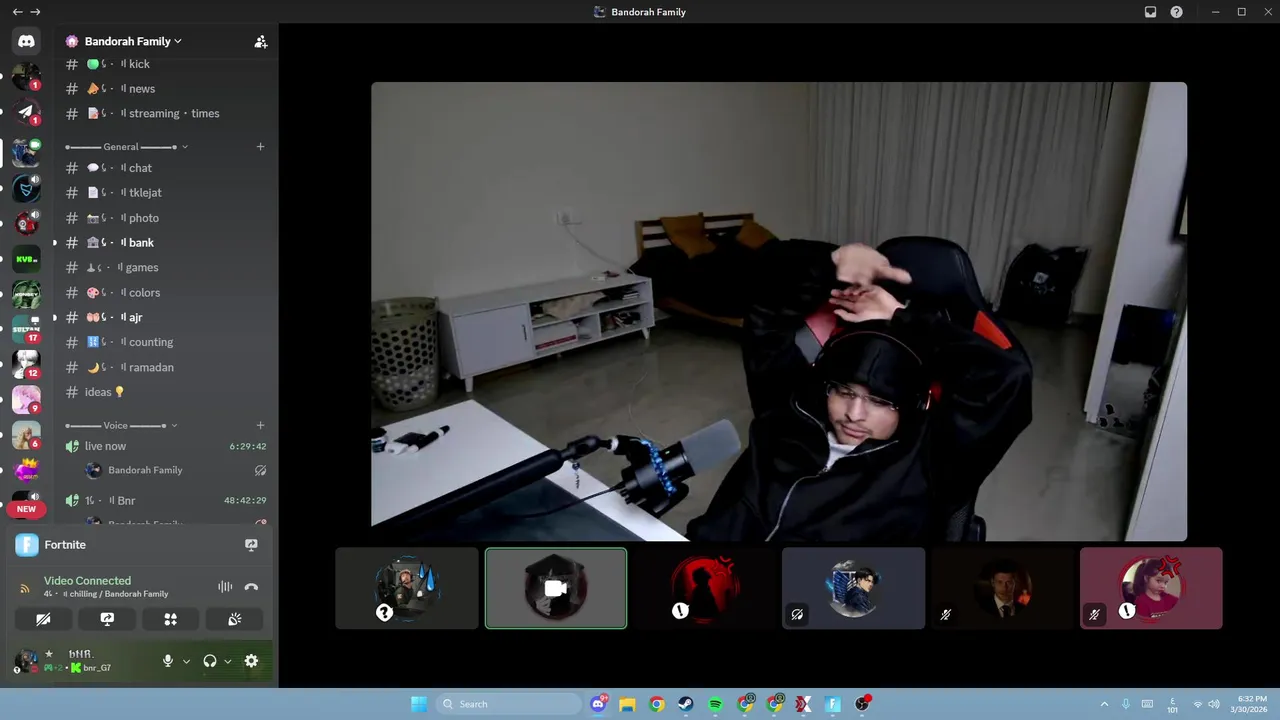Click the Fortnite game activity icon

(26, 545)
